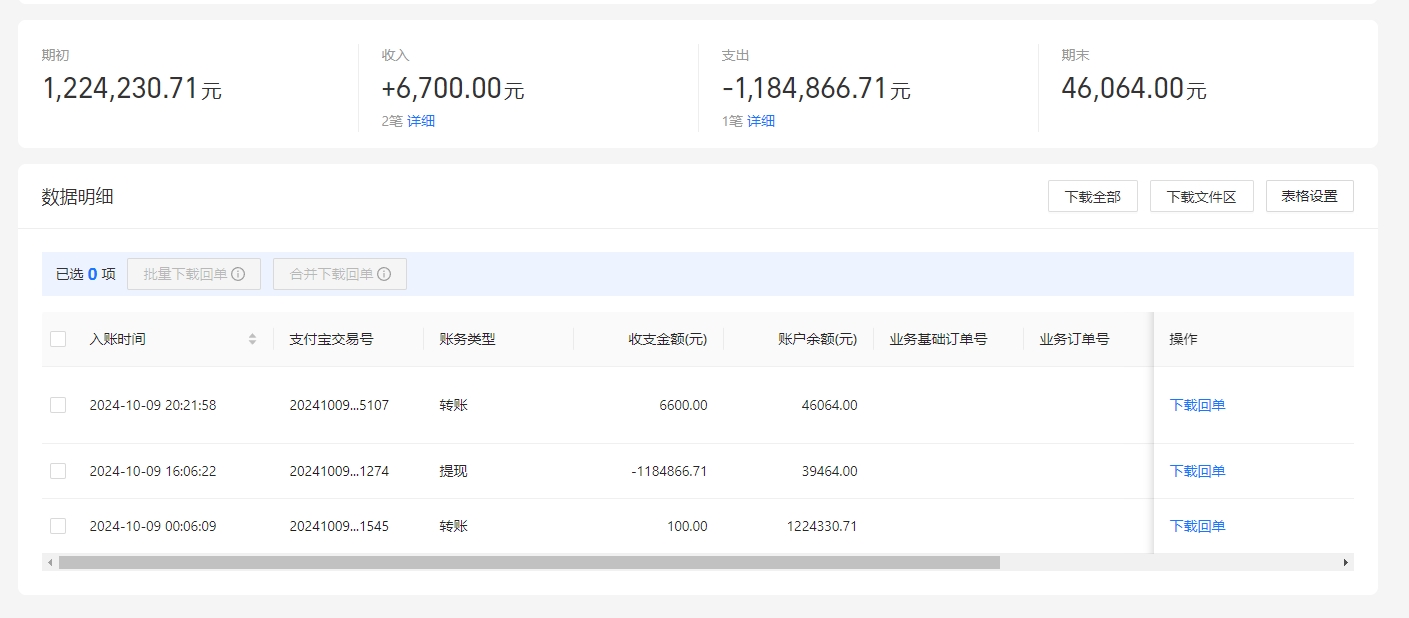This screenshot has width=1409, height=618.
Task: Download receipt for the 提现 row
Action: click(1198, 471)
